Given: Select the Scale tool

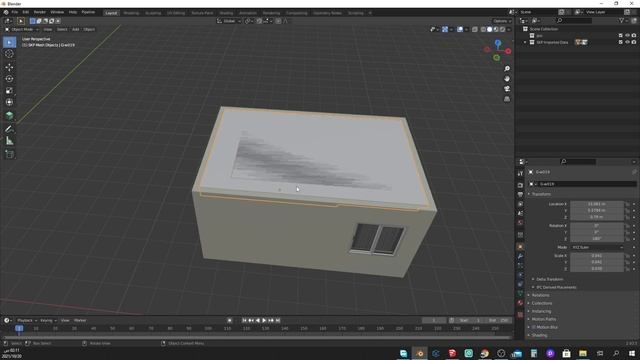Looking at the screenshot, I should pos(9,91).
